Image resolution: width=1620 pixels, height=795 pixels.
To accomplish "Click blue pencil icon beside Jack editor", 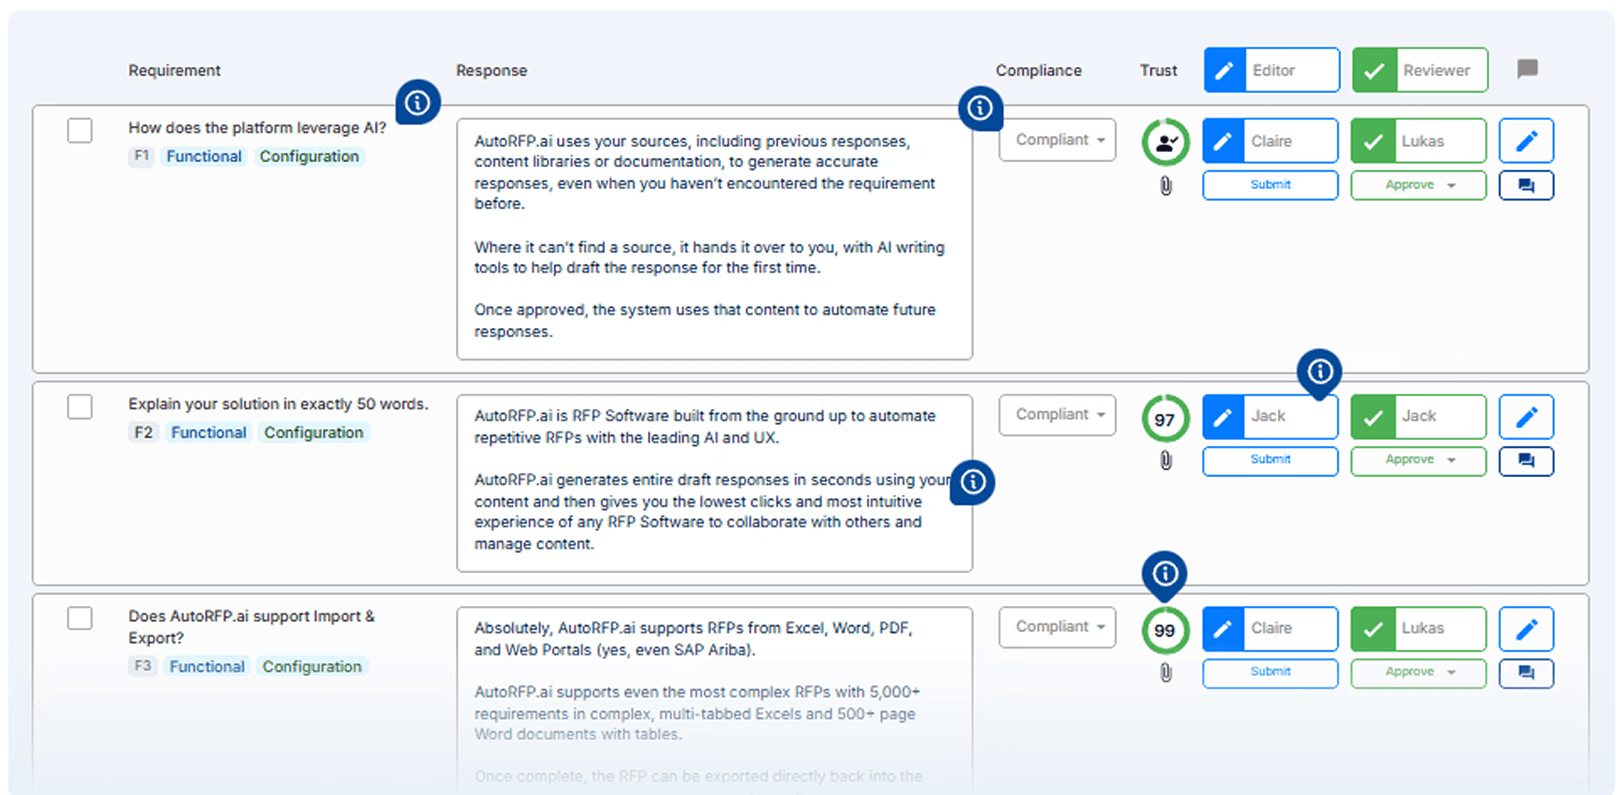I will coord(1222,417).
